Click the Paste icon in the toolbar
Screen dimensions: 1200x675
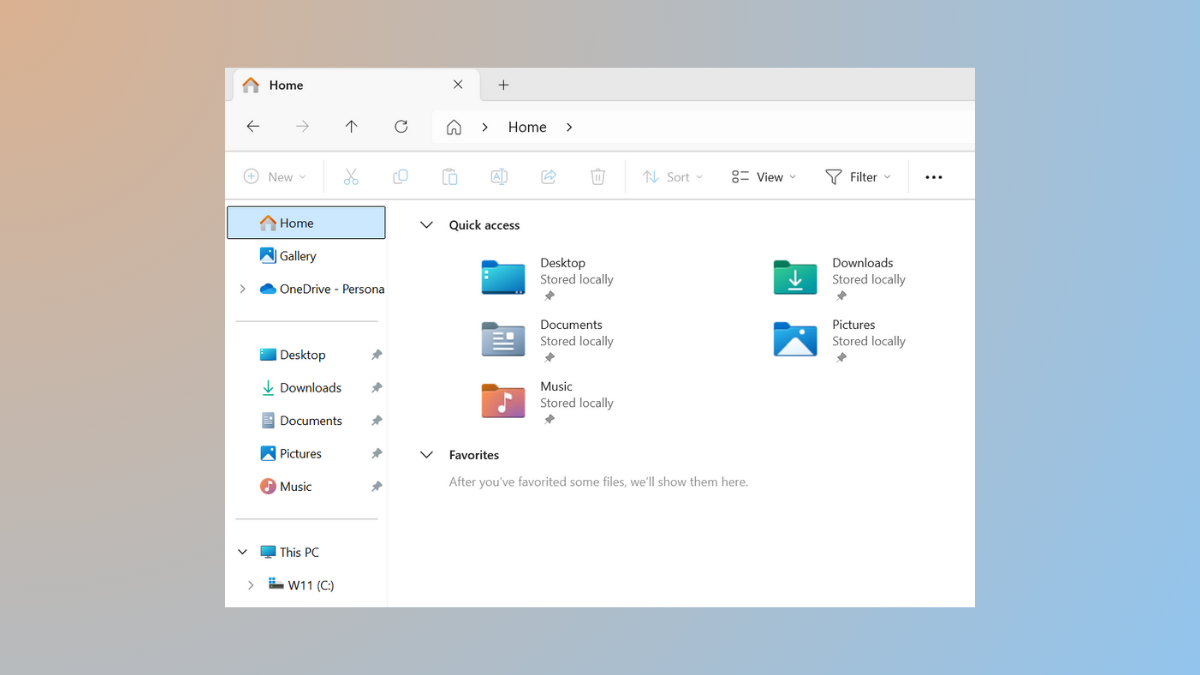point(449,176)
